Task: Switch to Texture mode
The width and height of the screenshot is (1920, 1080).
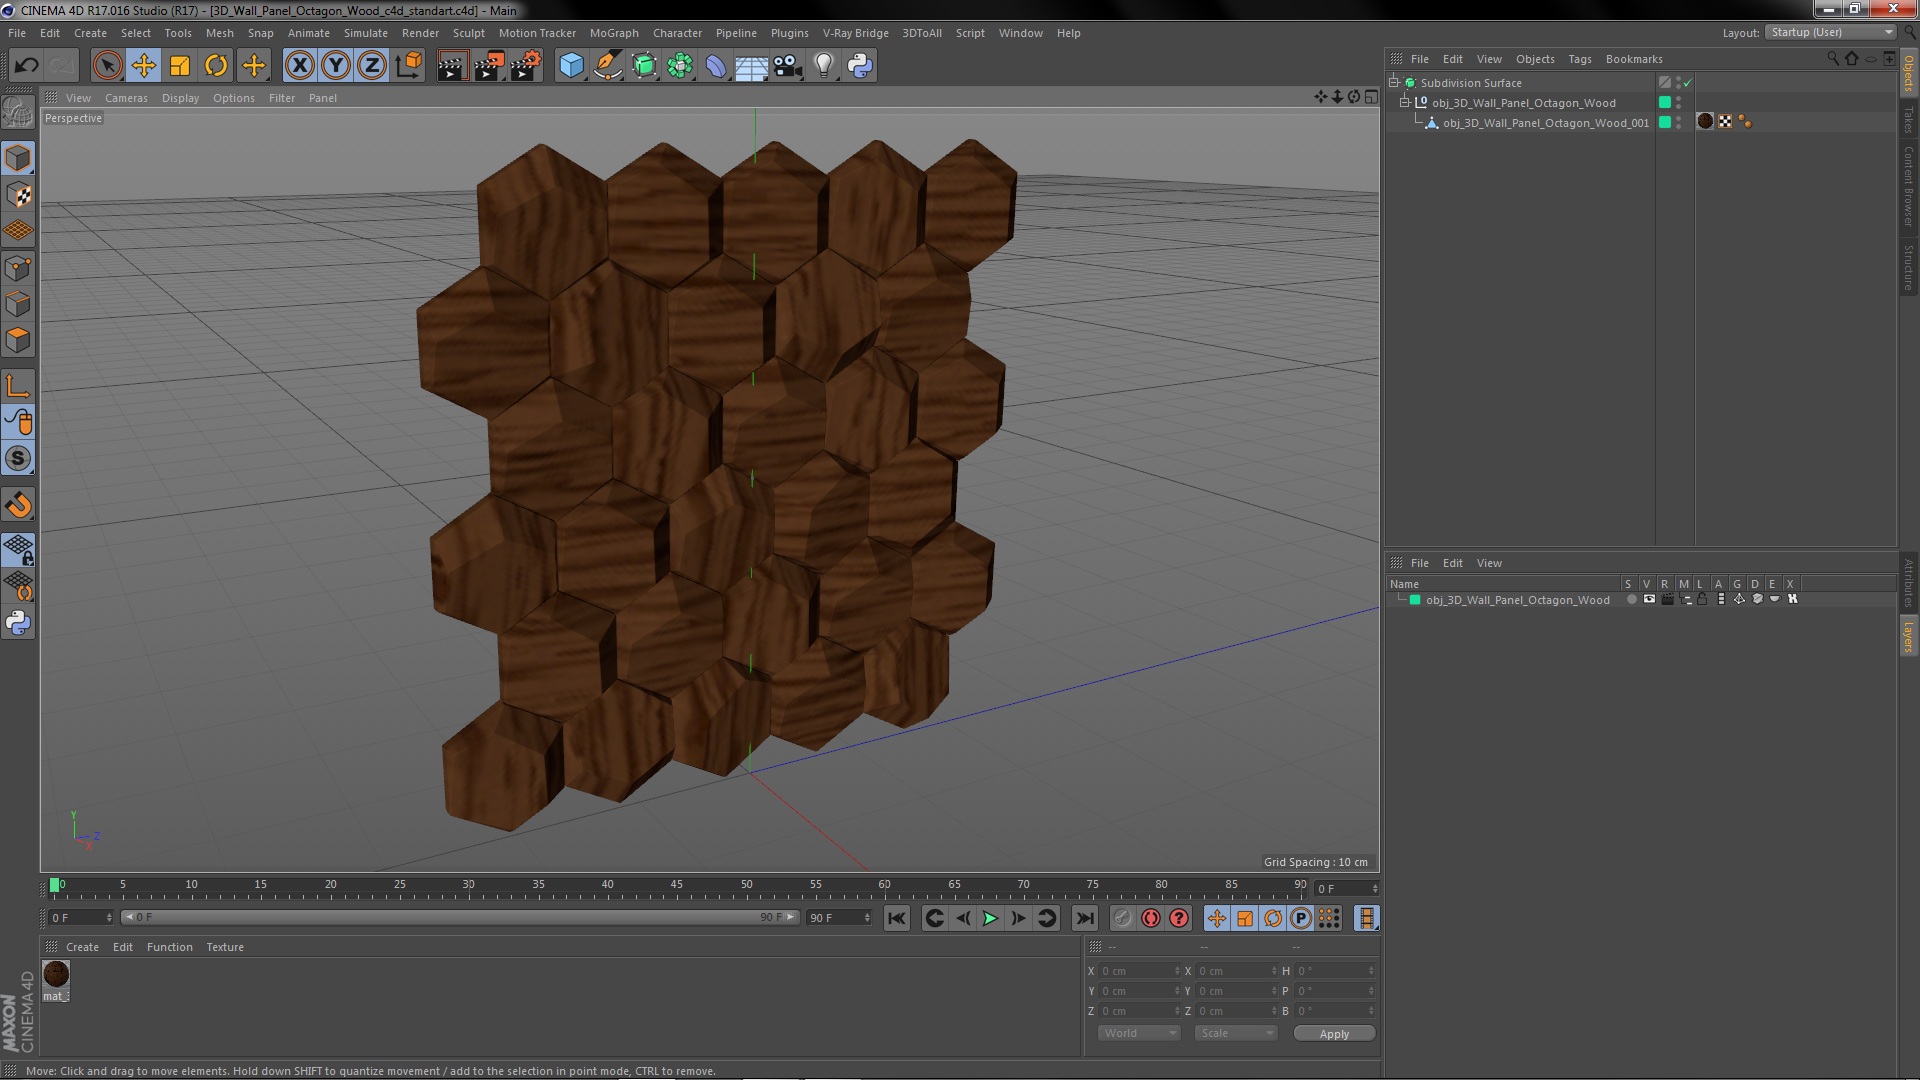Action: (x=18, y=195)
